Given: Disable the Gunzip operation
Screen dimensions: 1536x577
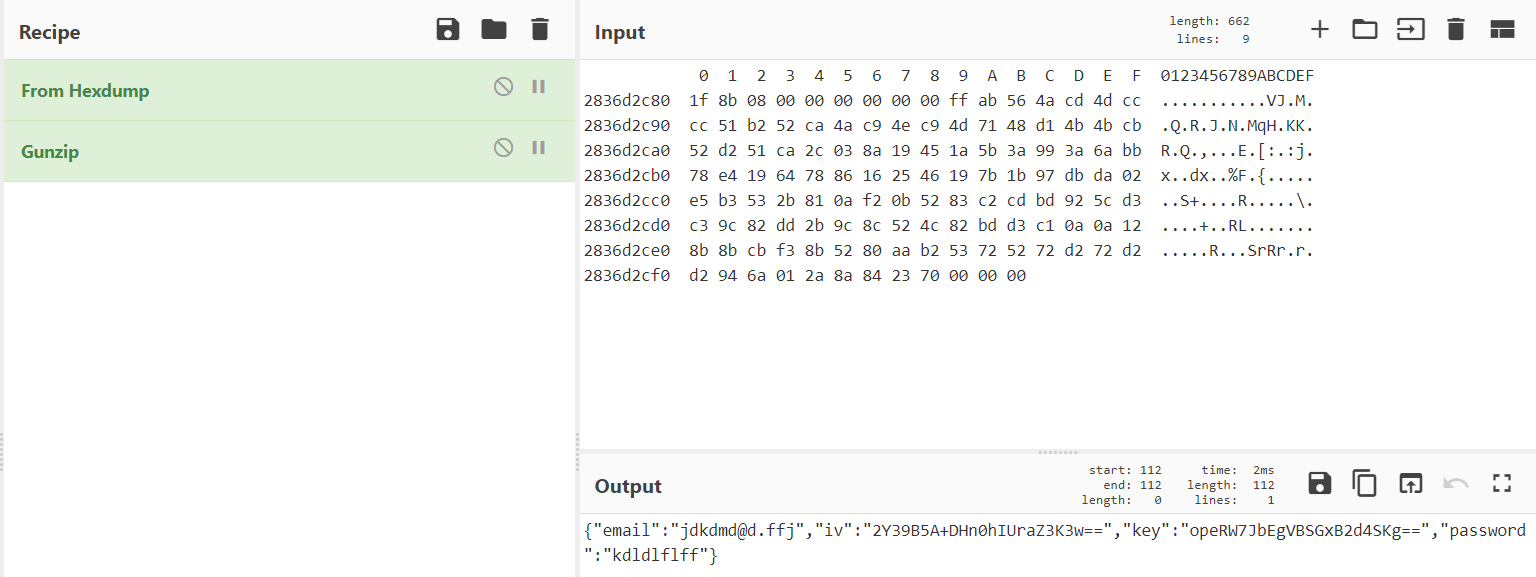Looking at the screenshot, I should pos(503,148).
